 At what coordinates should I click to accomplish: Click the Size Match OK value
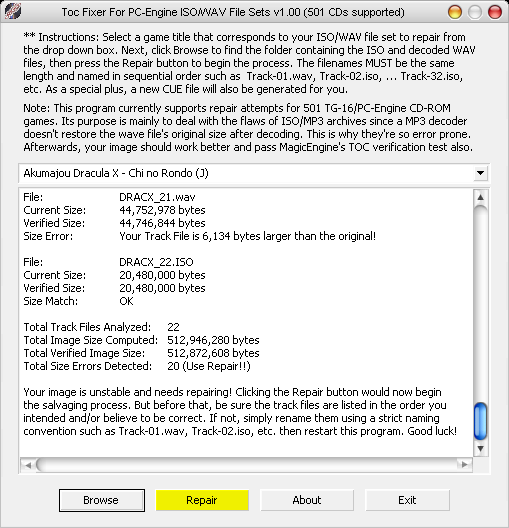tap(126, 301)
